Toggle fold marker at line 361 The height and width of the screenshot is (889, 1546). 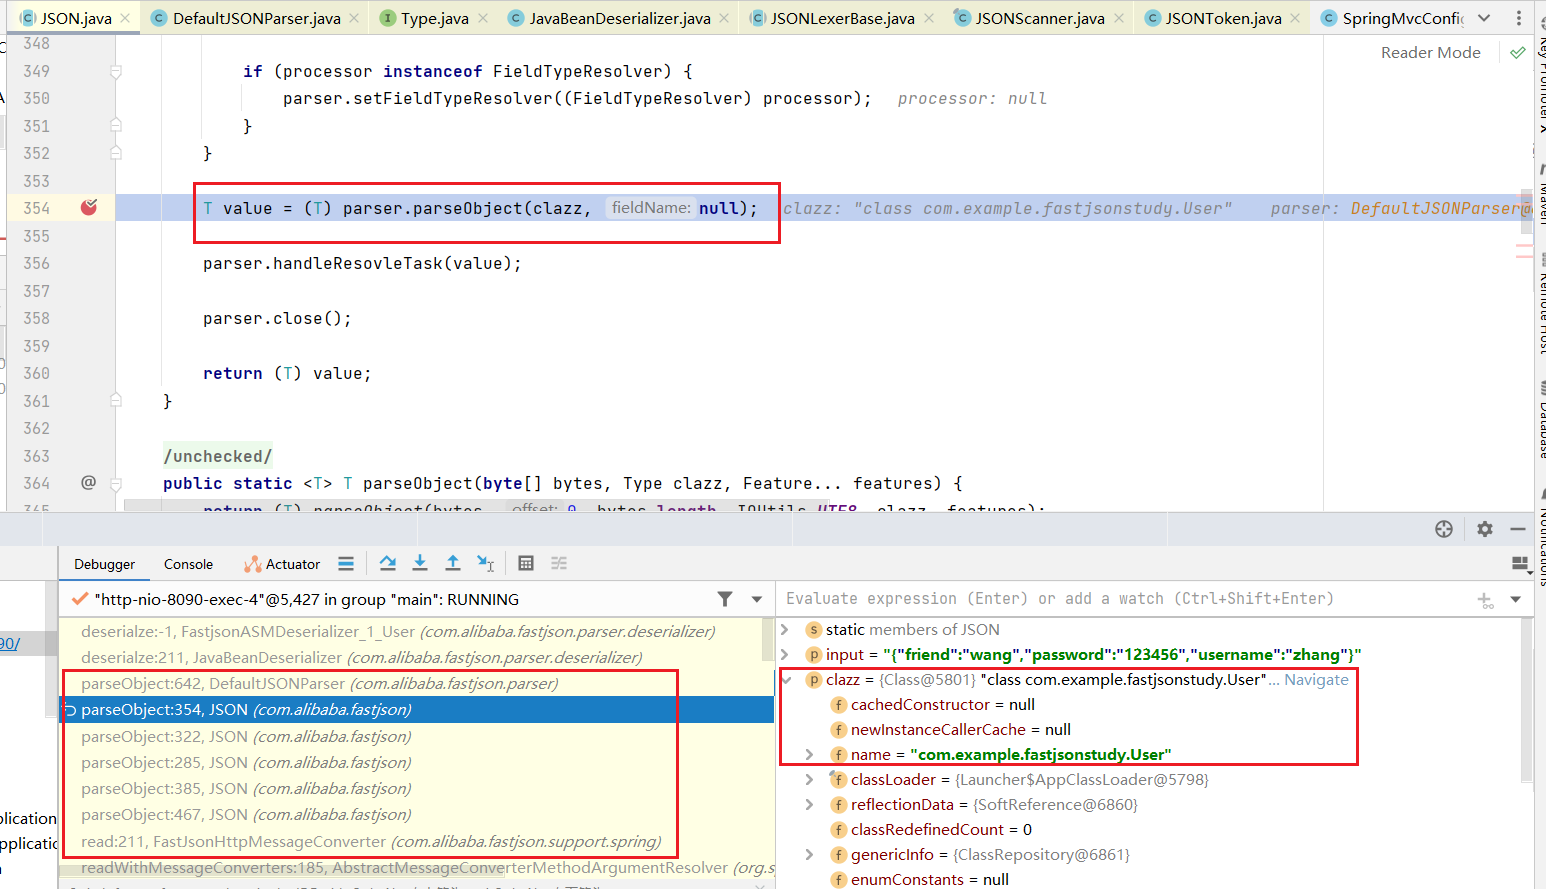point(116,400)
